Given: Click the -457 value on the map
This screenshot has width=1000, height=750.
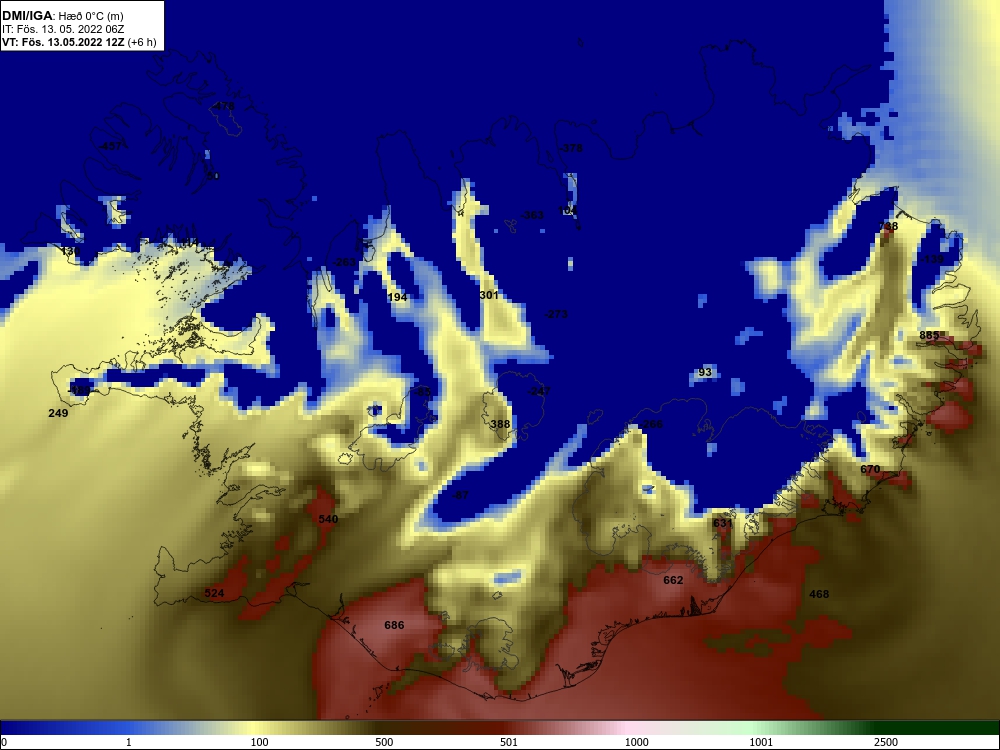Looking at the screenshot, I should coord(110,146).
